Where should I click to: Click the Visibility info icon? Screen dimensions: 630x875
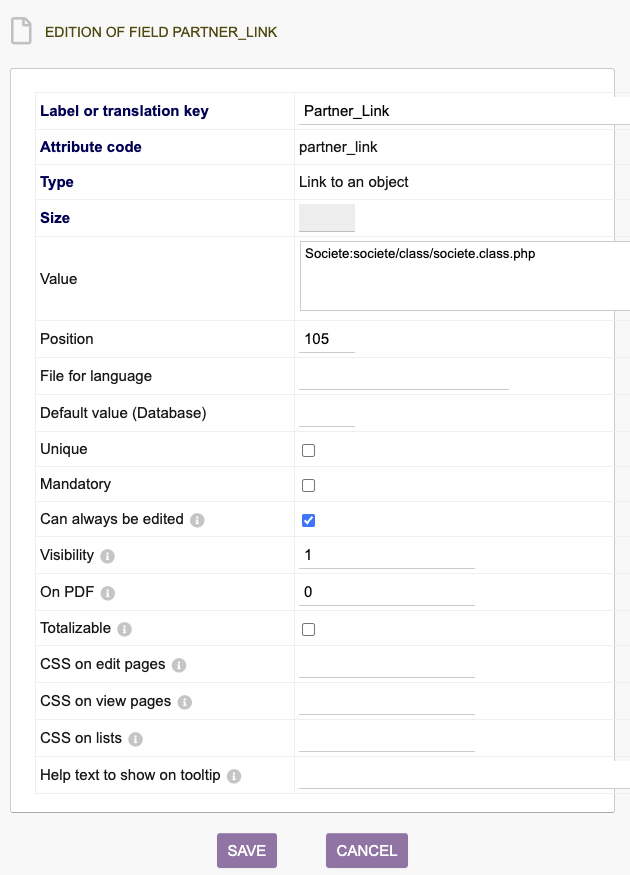click(107, 556)
